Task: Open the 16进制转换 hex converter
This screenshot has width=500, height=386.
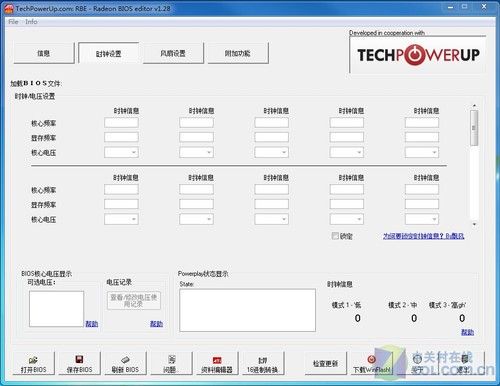Action: (263, 363)
